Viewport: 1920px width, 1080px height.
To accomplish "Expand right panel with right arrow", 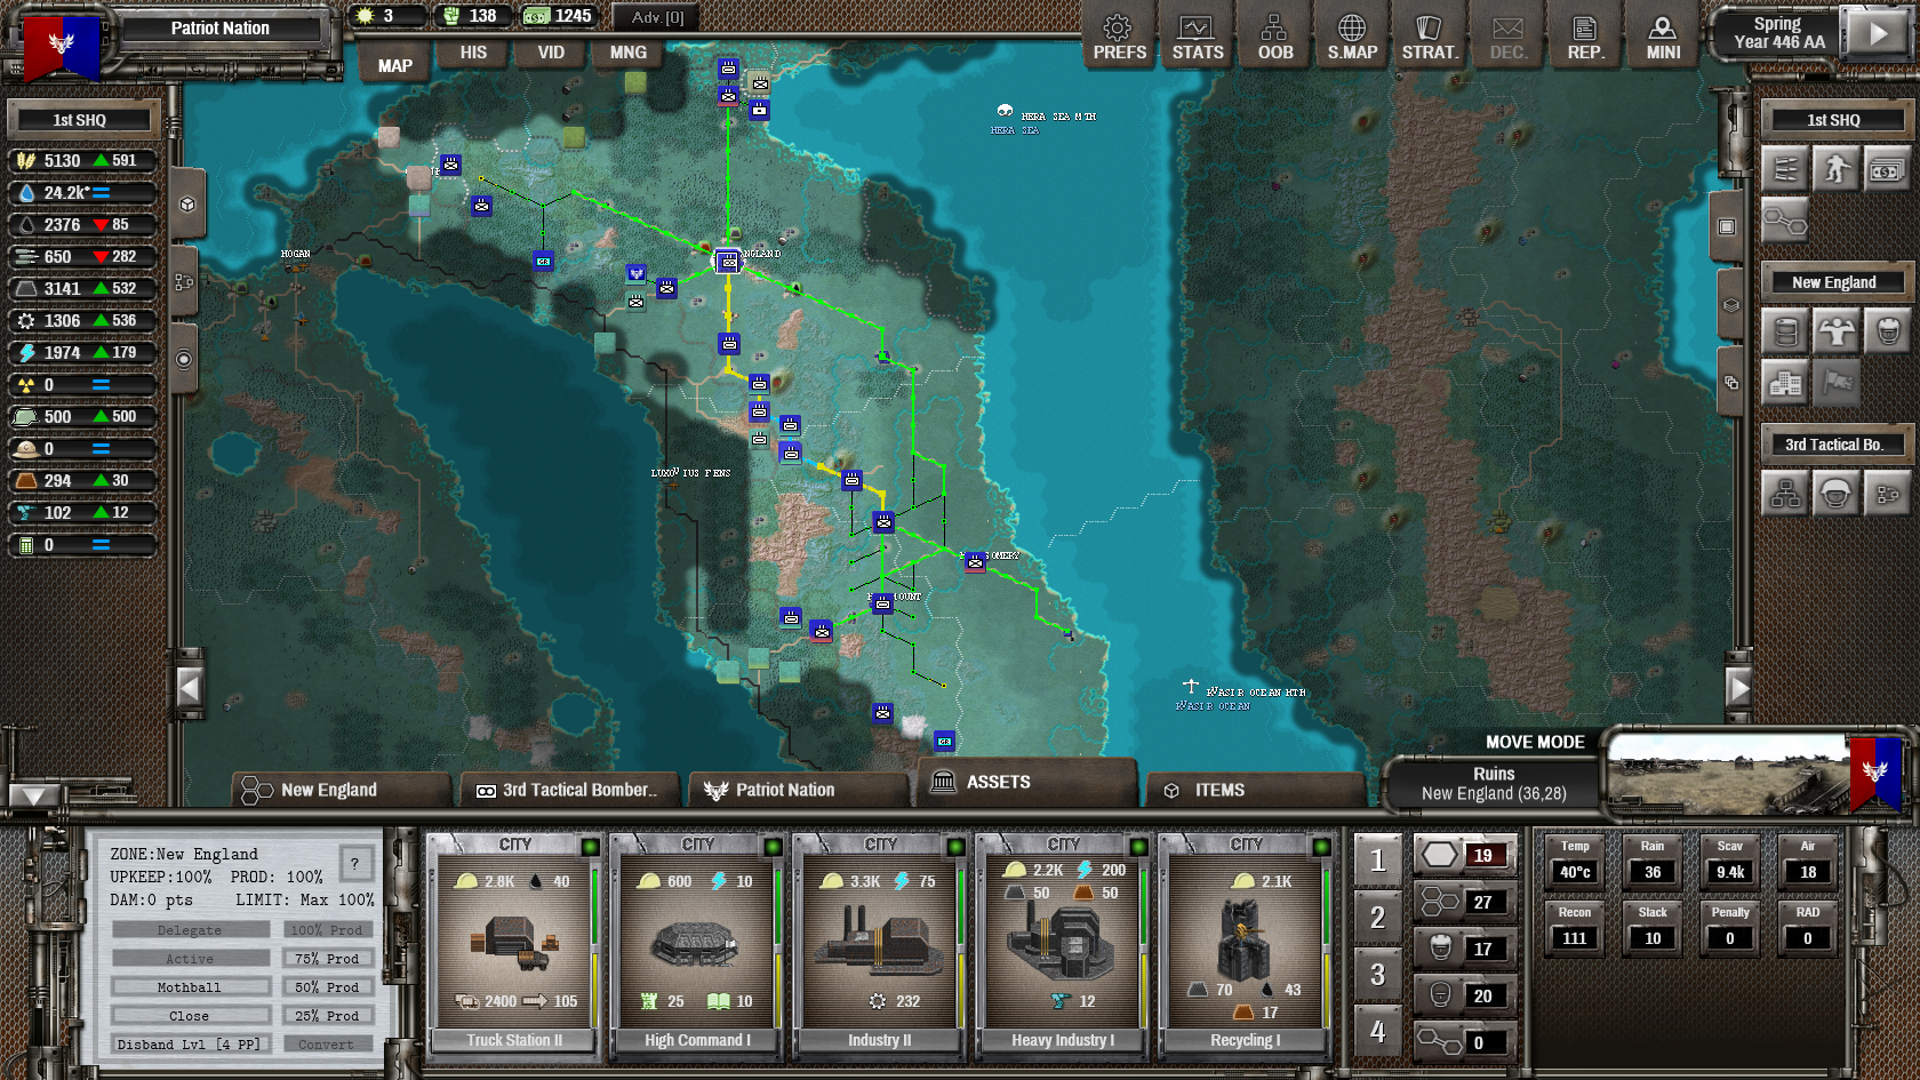I will pos(1739,687).
